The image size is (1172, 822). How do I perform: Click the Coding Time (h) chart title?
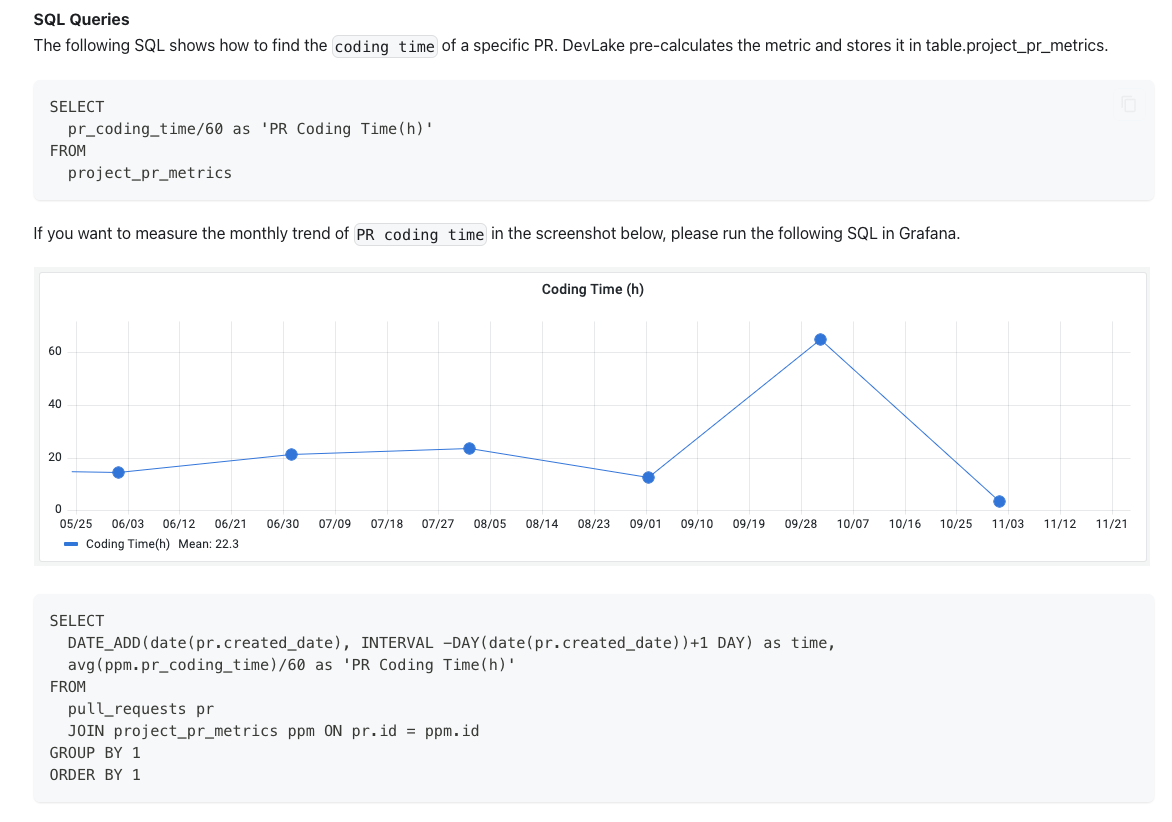pos(593,289)
